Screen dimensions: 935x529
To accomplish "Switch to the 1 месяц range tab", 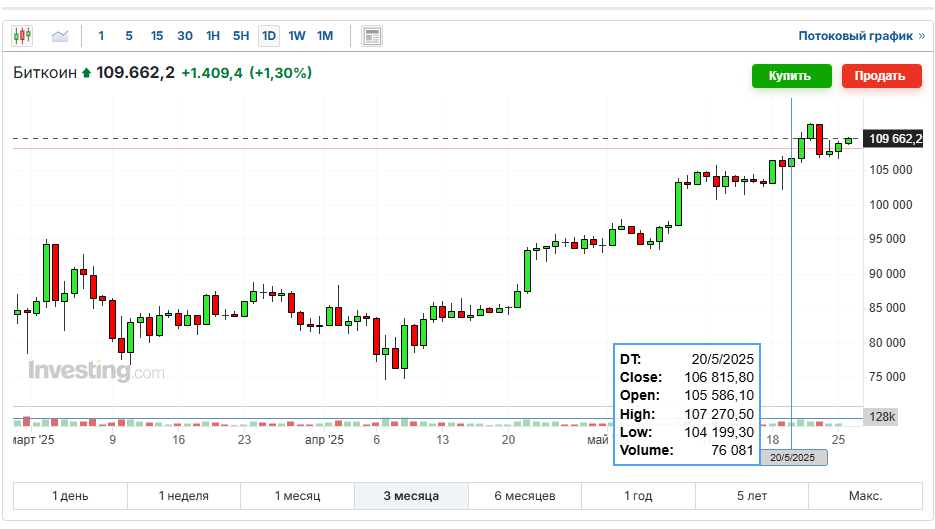I will point(298,496).
